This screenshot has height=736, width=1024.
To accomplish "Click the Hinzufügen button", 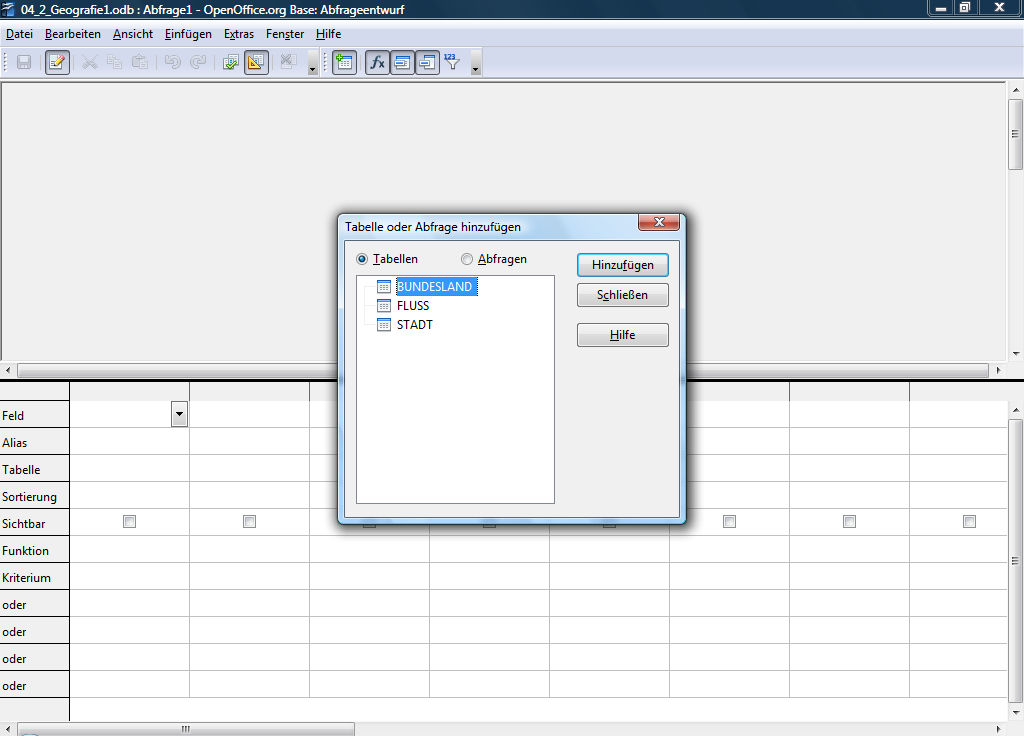I will (x=622, y=265).
